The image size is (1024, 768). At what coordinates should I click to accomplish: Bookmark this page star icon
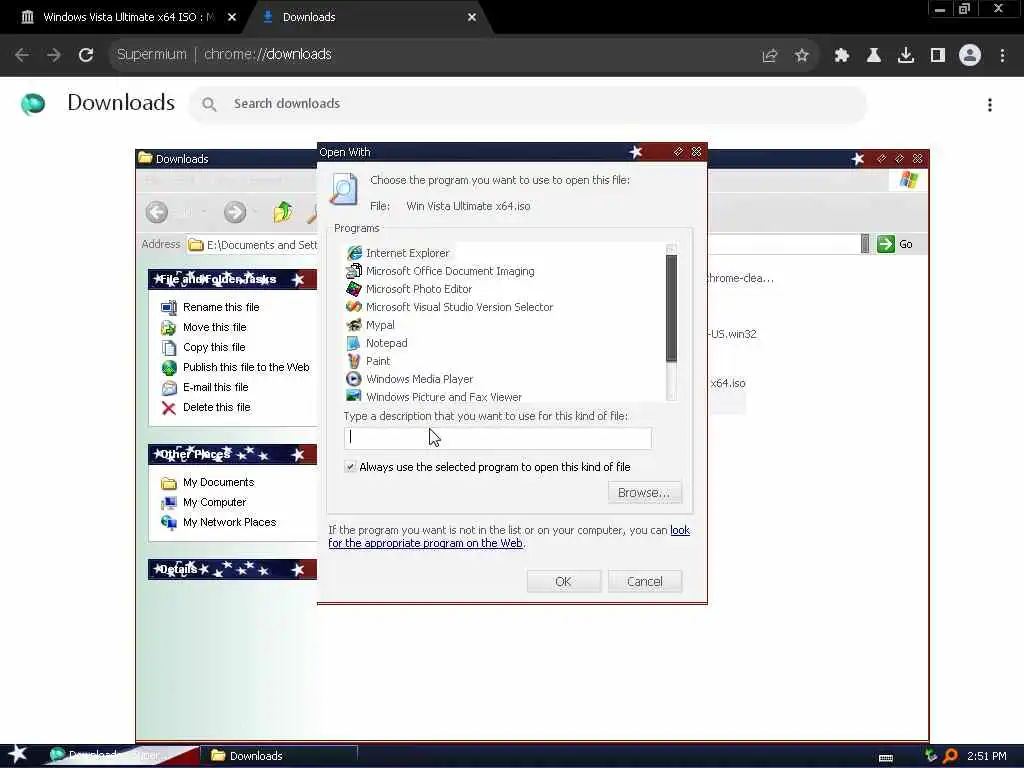coord(802,56)
